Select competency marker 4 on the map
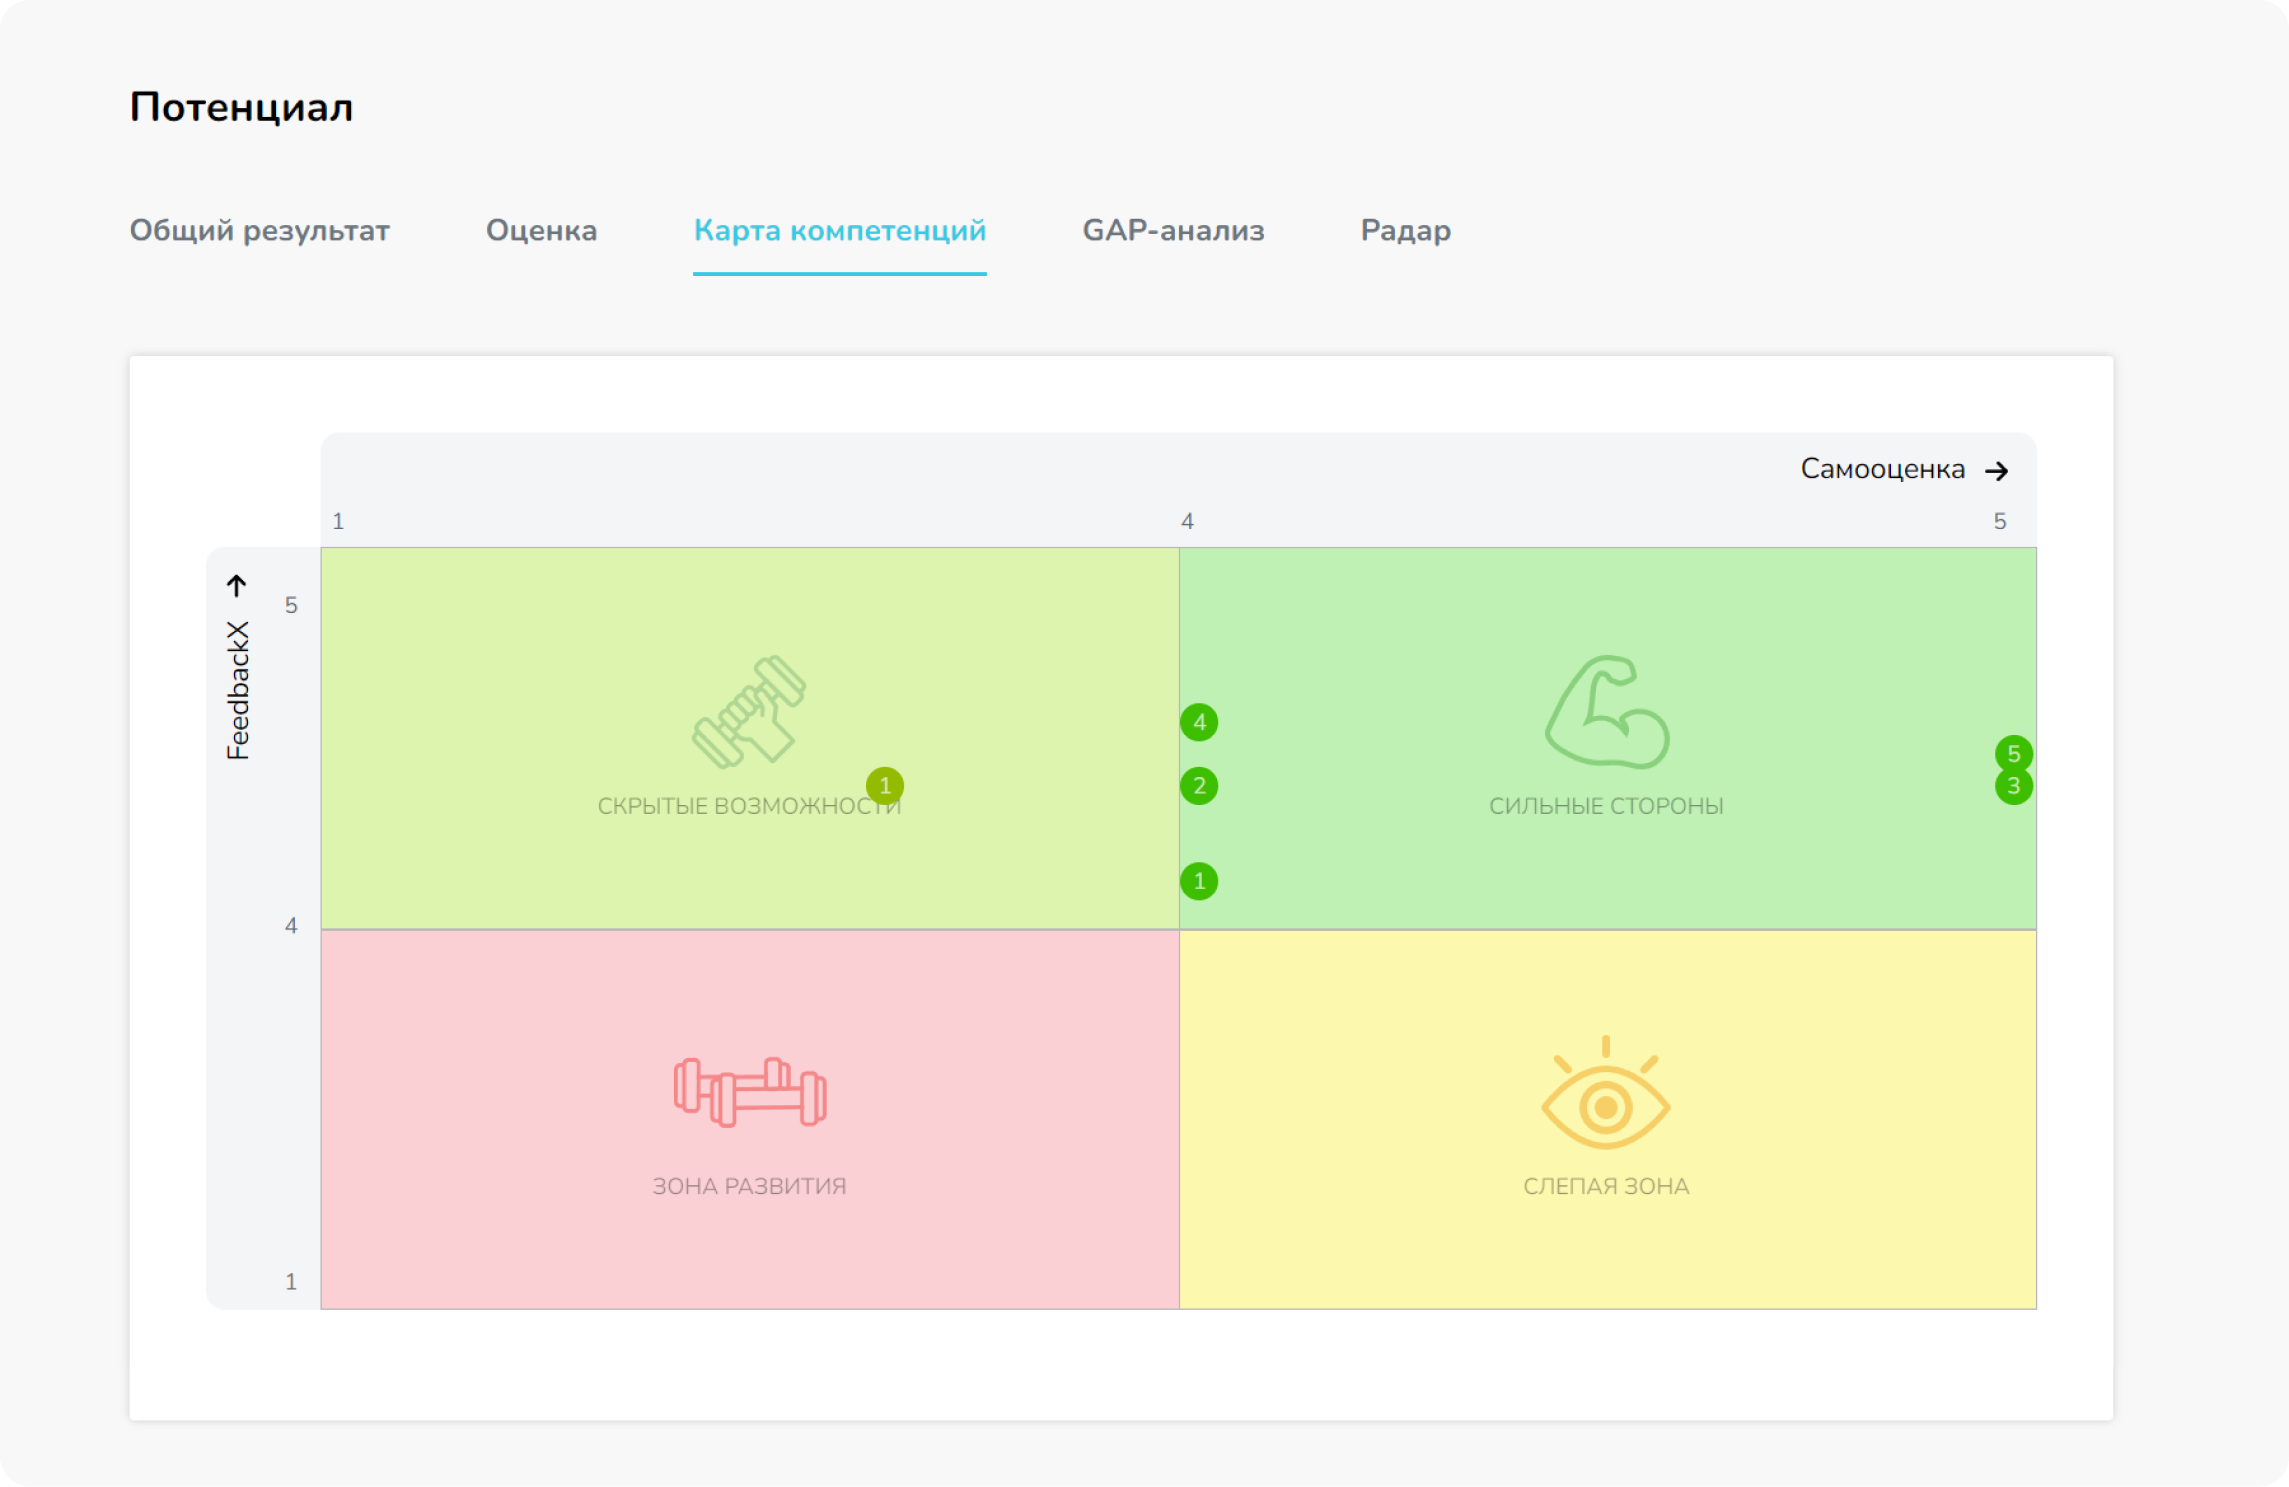This screenshot has height=1487, width=2289. pos(1199,723)
